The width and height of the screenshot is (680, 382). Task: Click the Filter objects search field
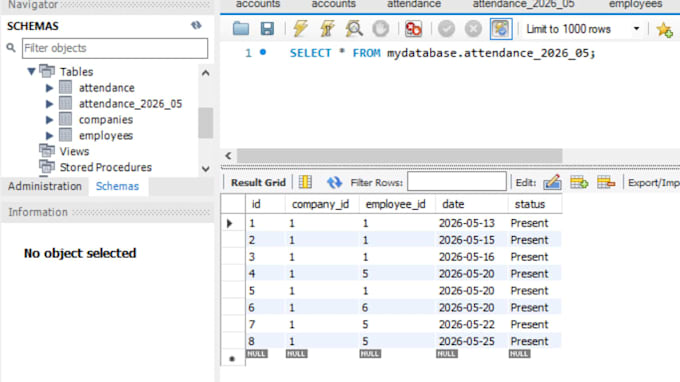tap(115, 48)
